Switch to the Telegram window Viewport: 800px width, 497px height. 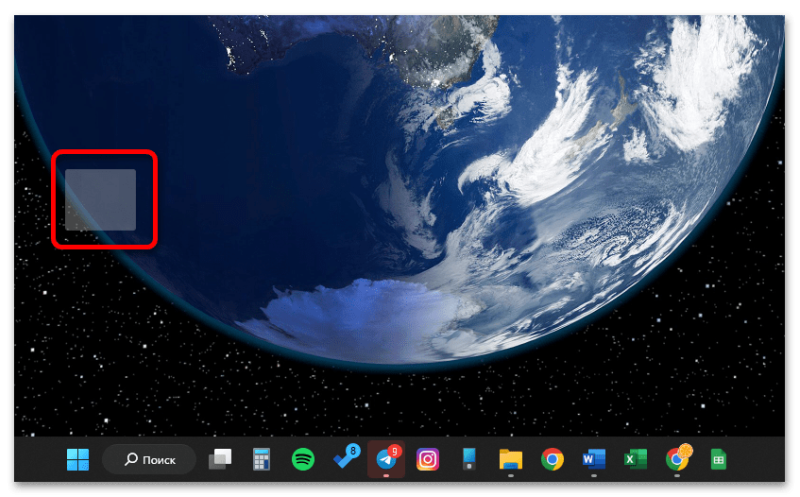click(386, 460)
